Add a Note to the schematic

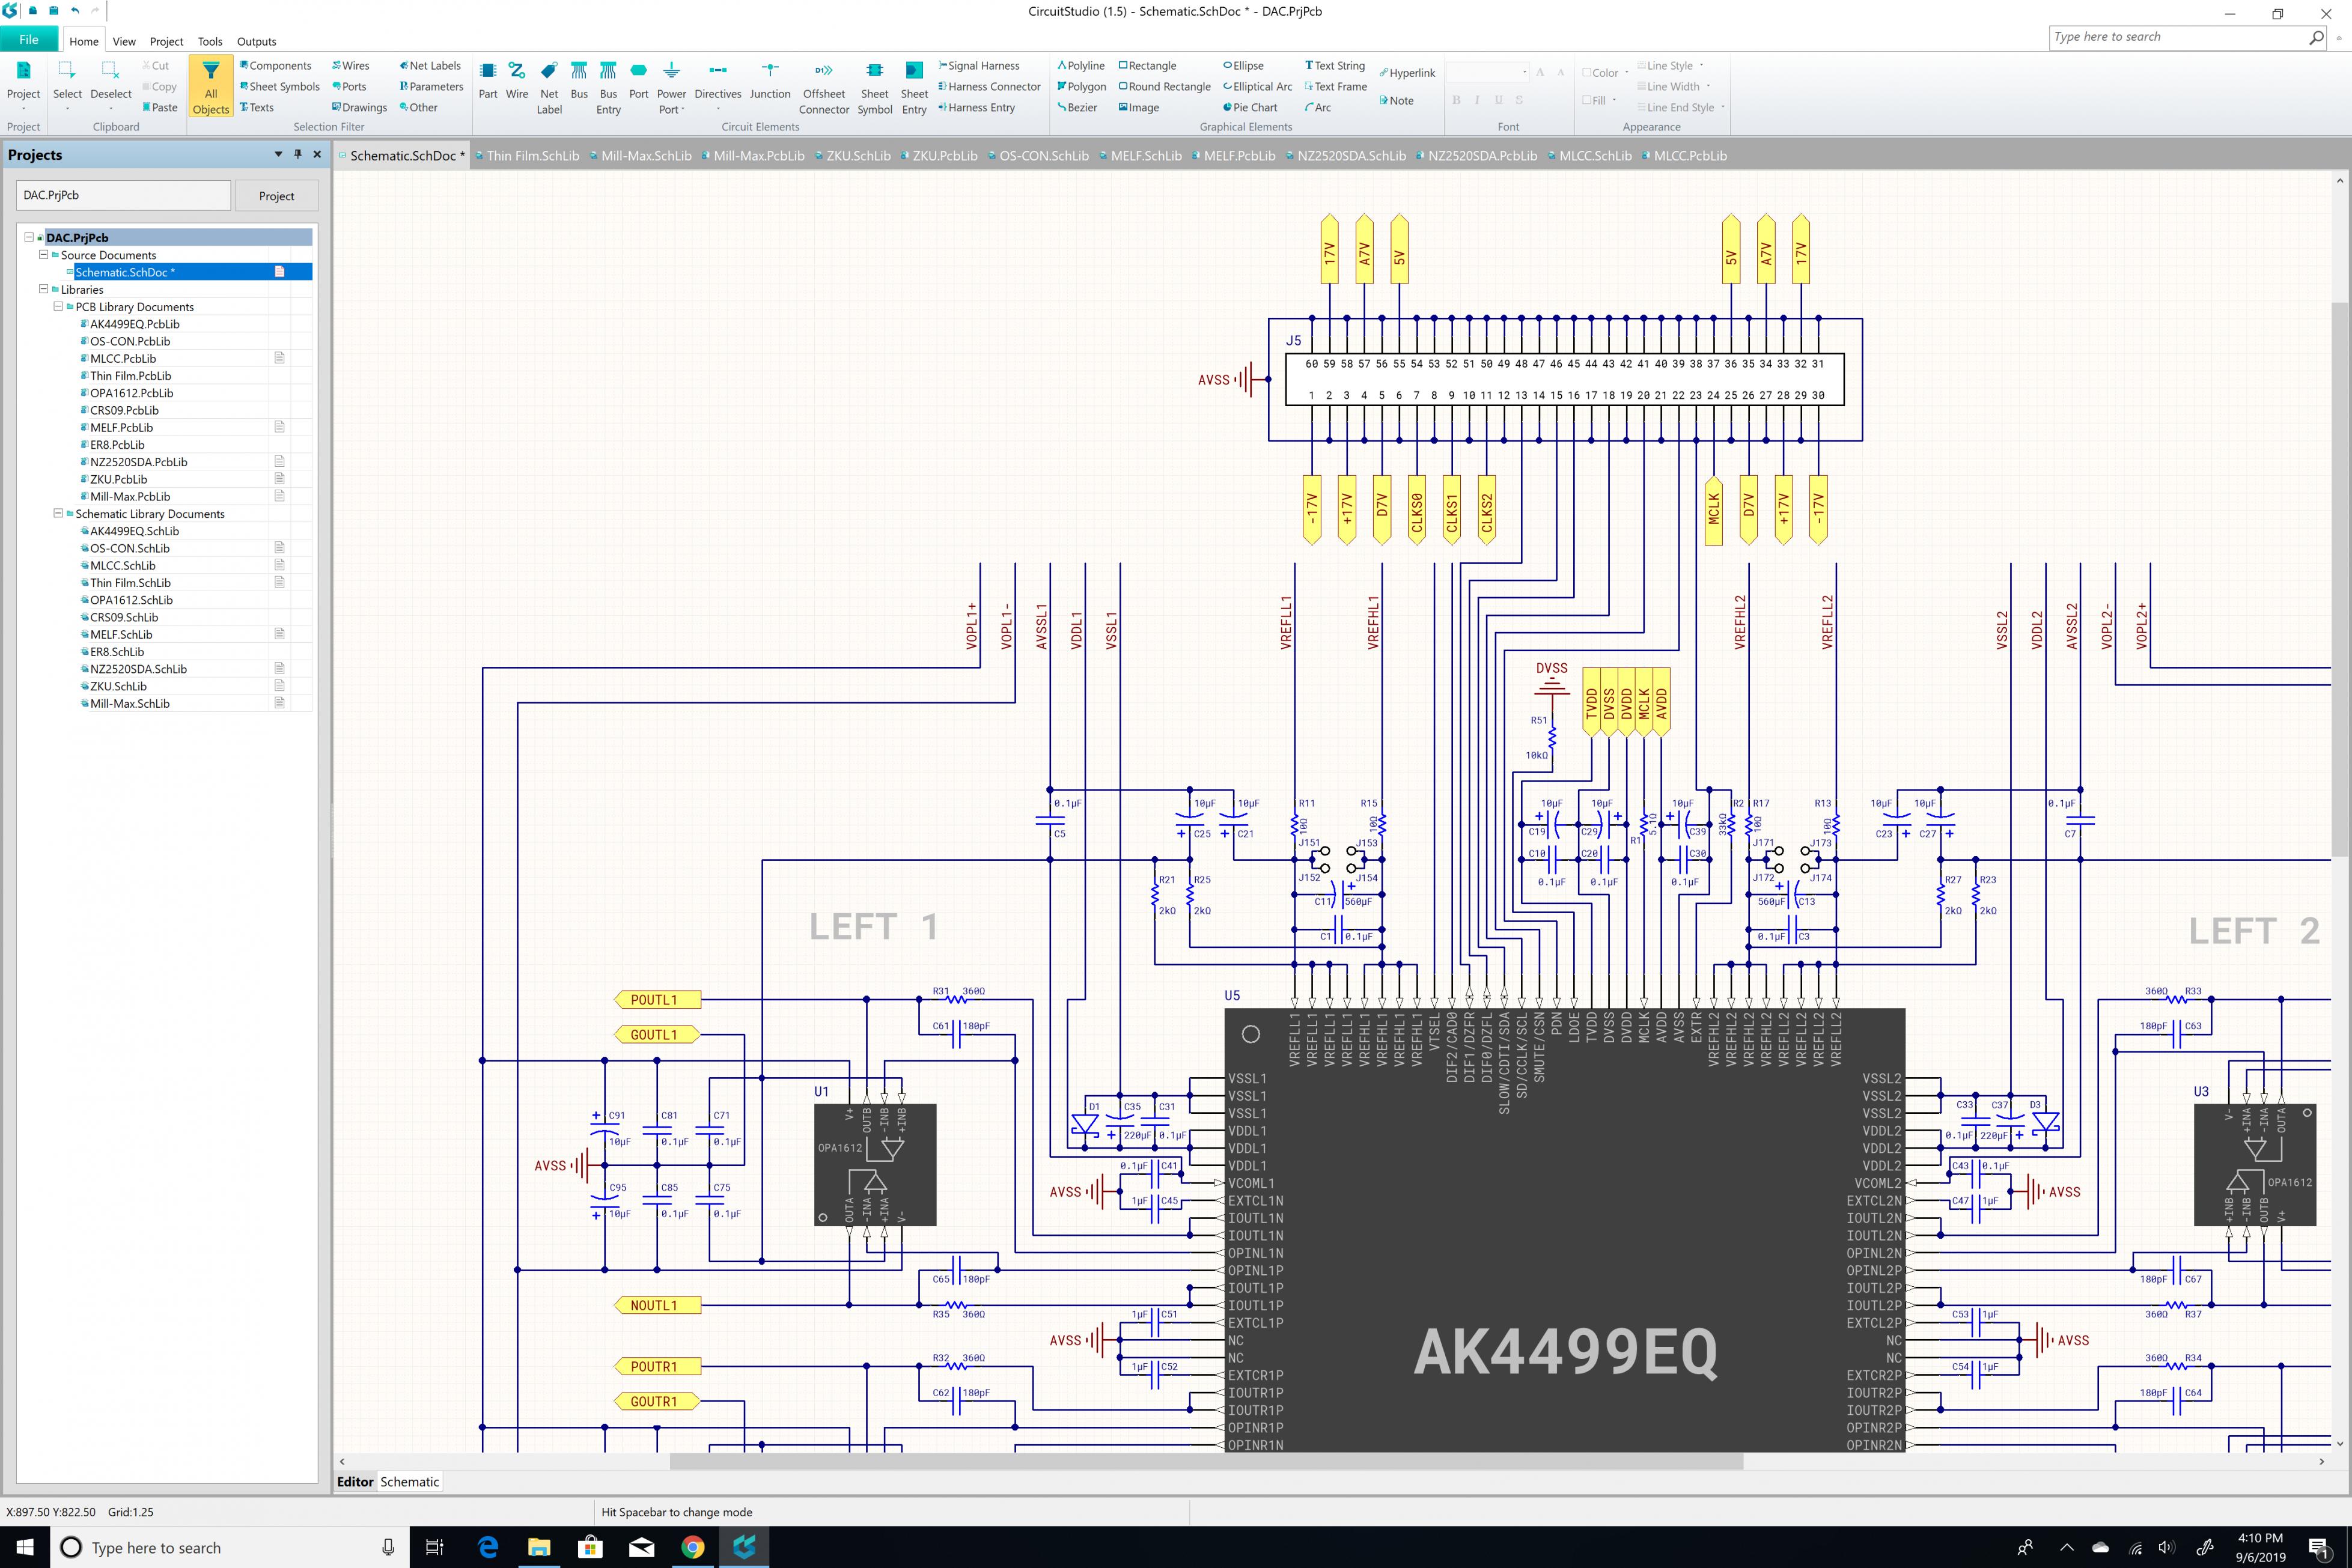point(1396,101)
